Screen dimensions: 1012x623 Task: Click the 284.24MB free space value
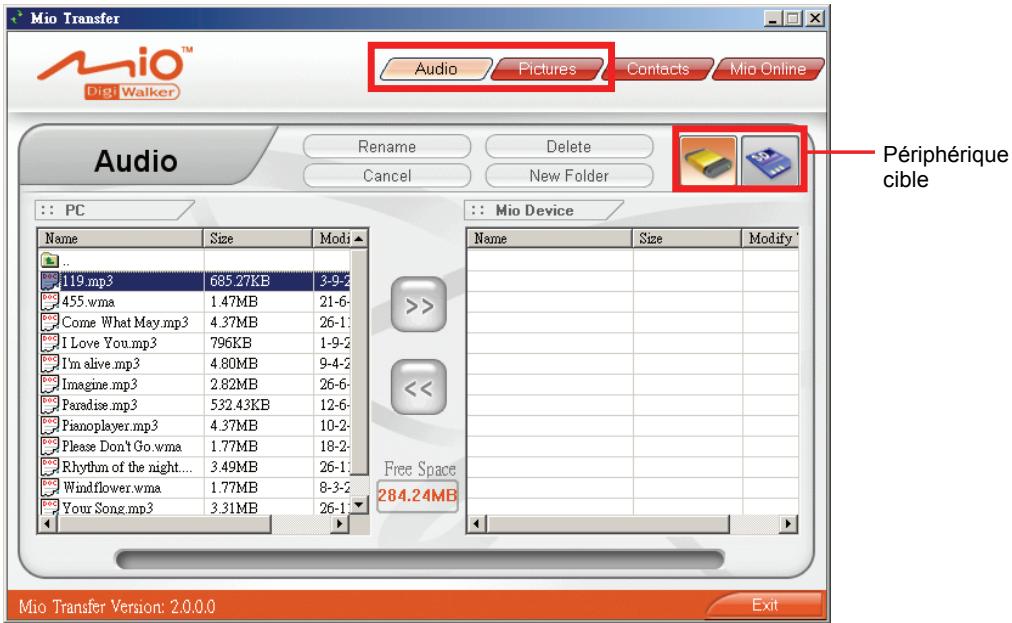coord(418,495)
